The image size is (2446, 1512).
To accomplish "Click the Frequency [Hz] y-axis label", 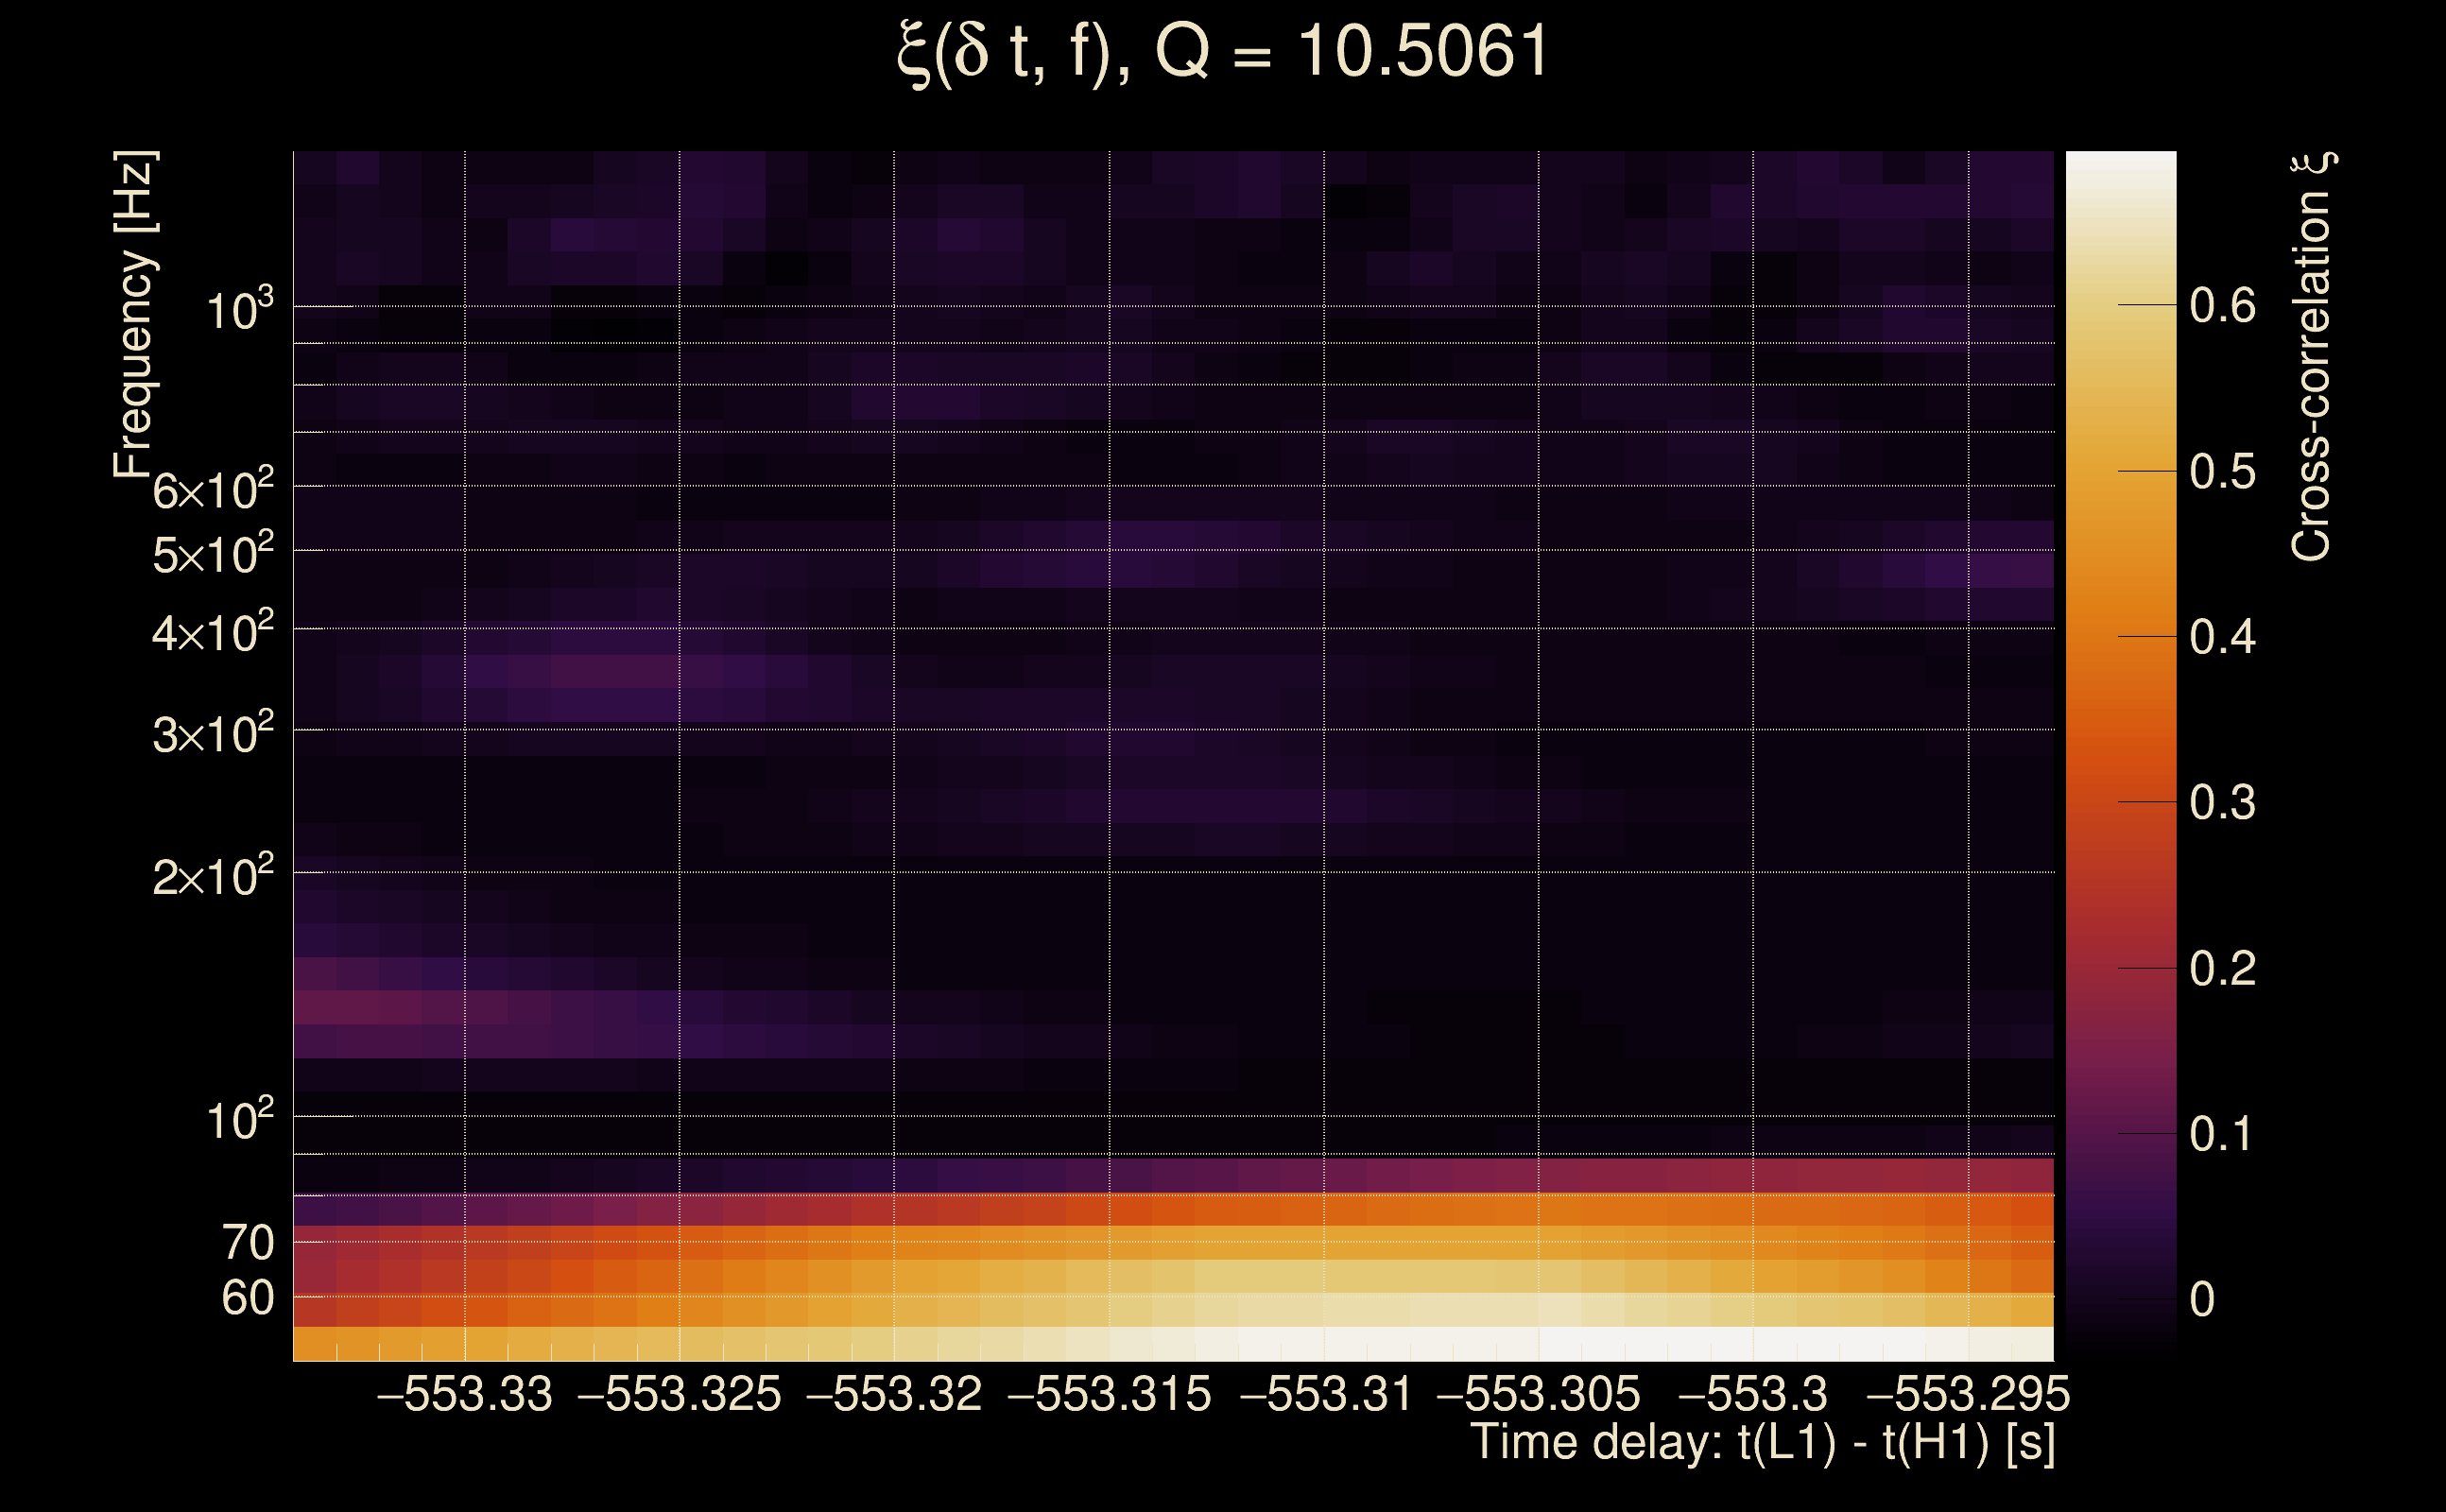I will [134, 314].
